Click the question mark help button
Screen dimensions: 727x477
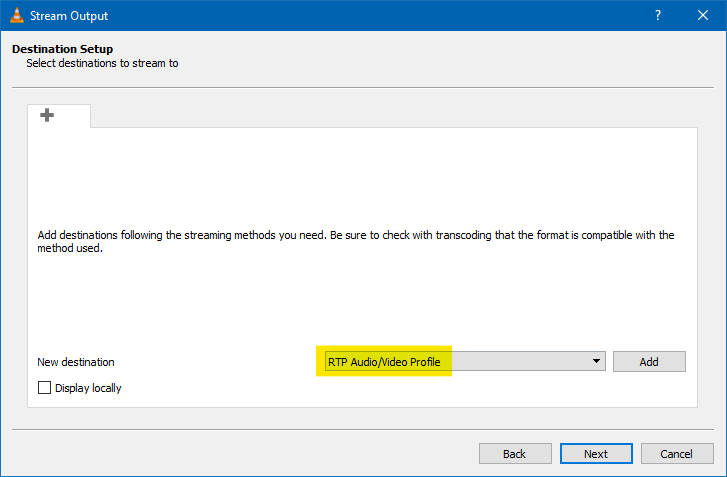[657, 16]
